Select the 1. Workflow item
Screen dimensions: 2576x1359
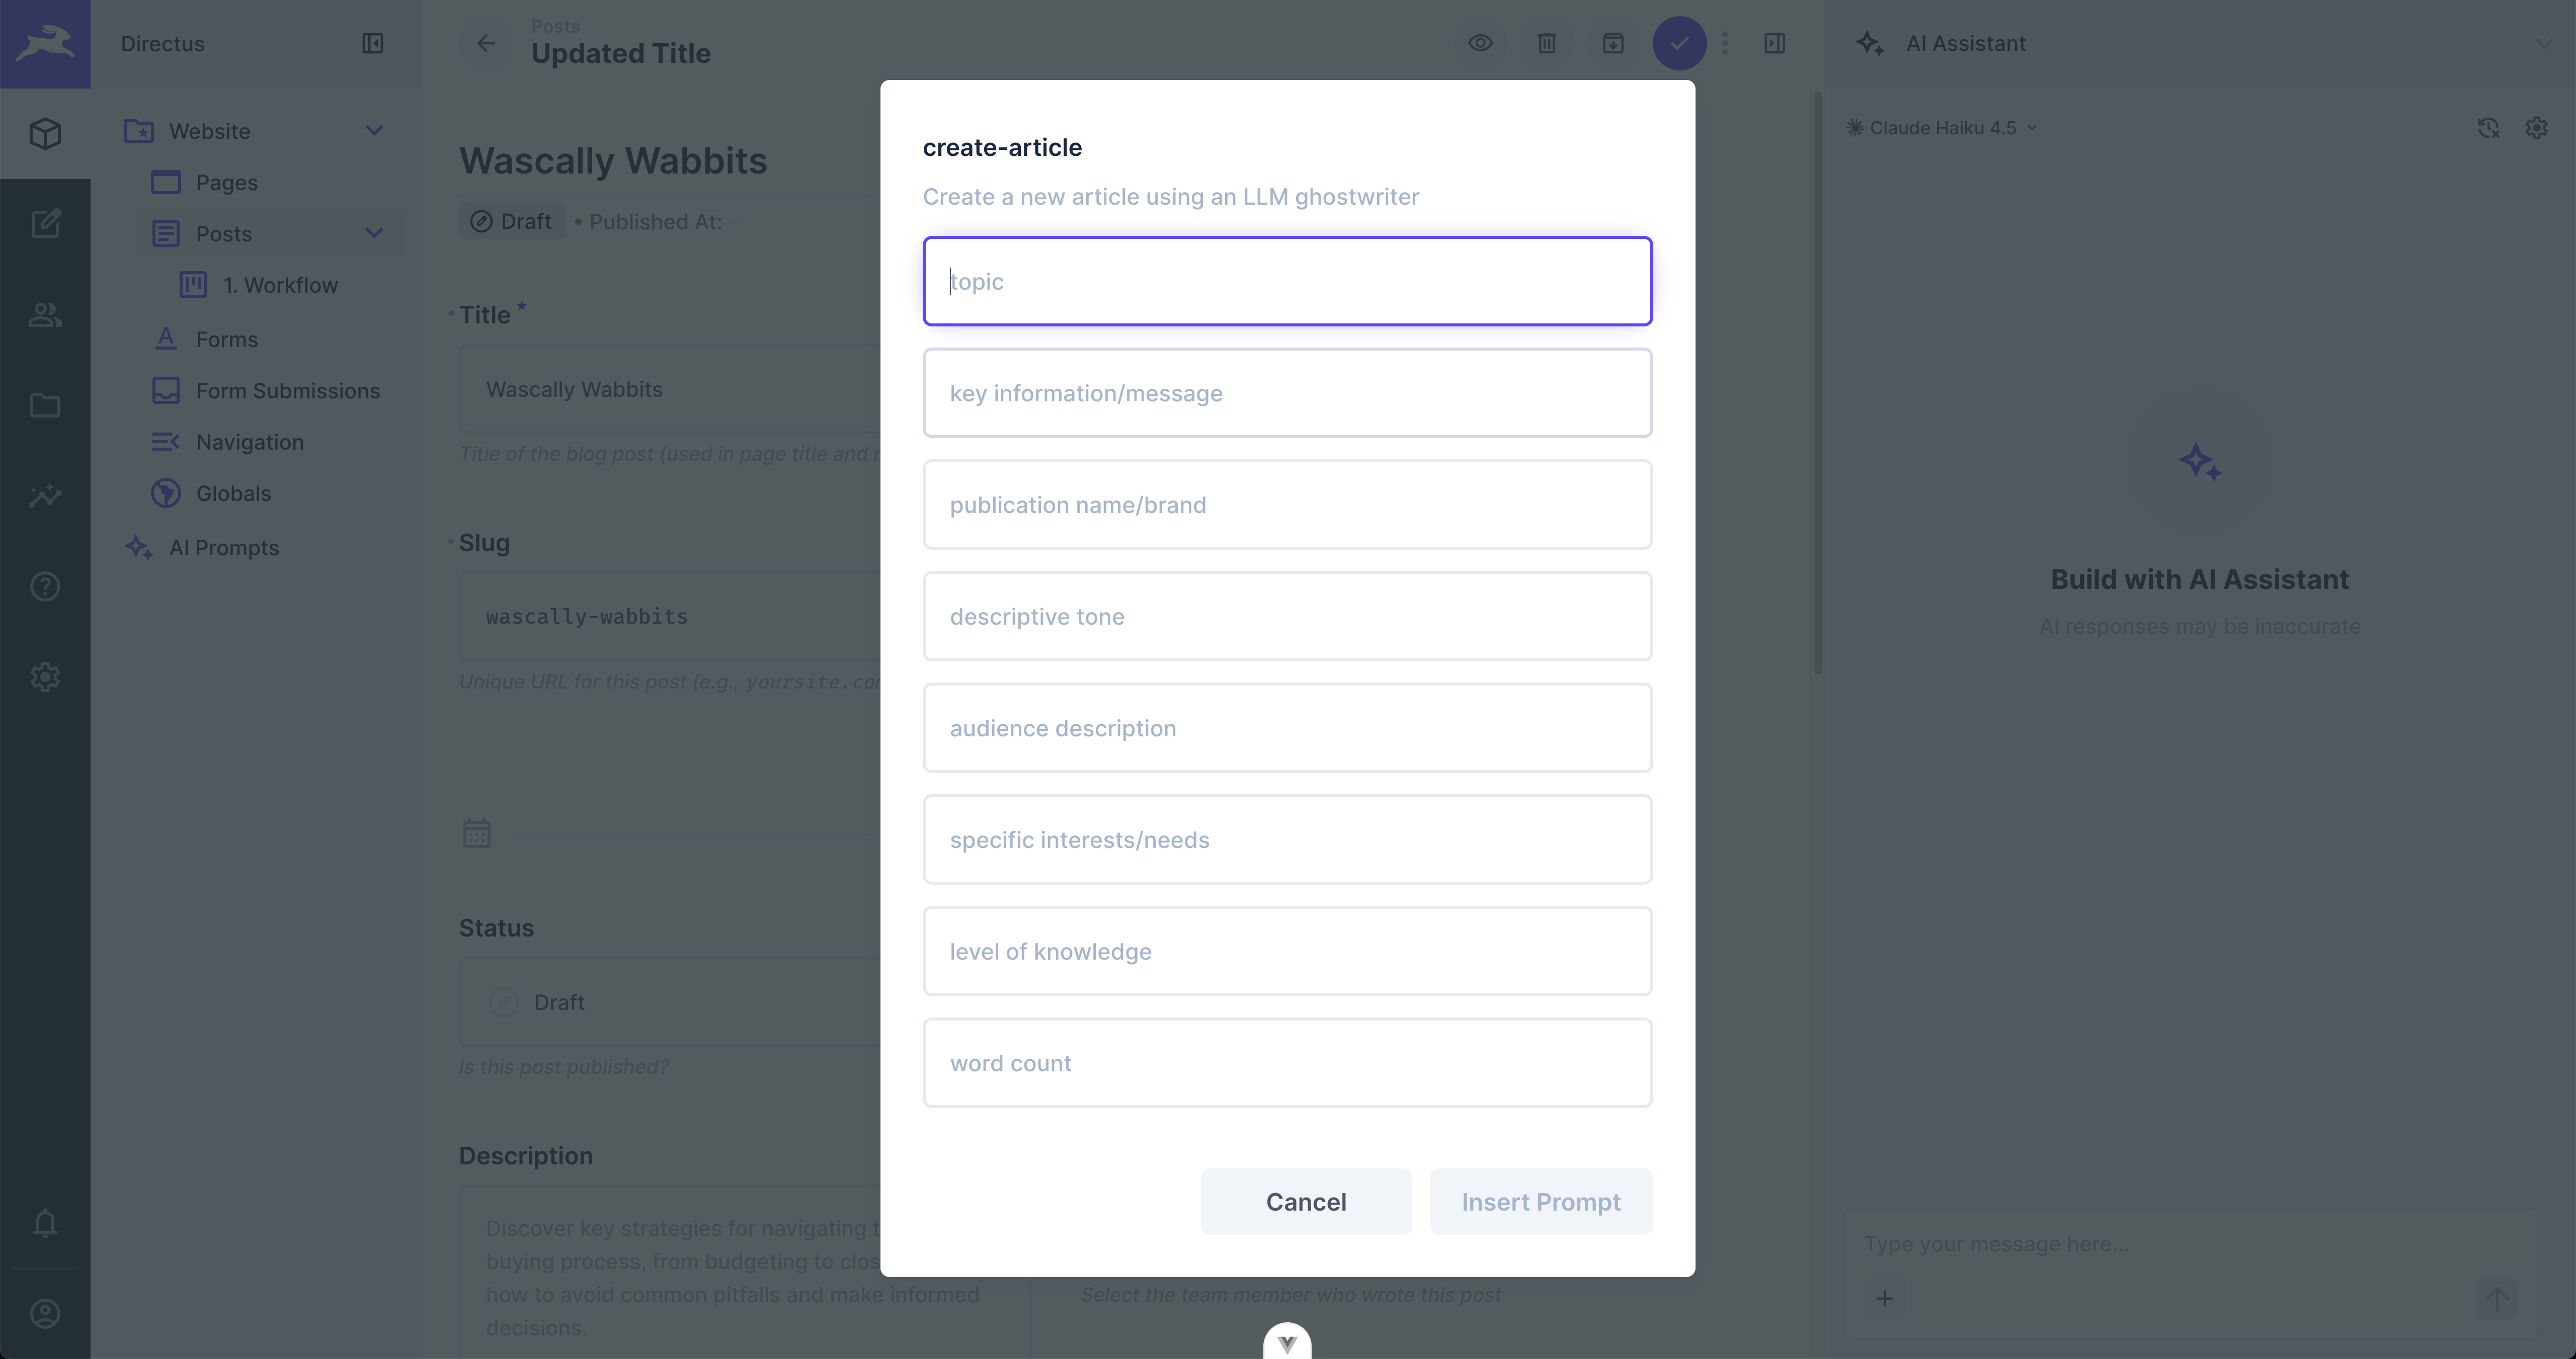281,285
